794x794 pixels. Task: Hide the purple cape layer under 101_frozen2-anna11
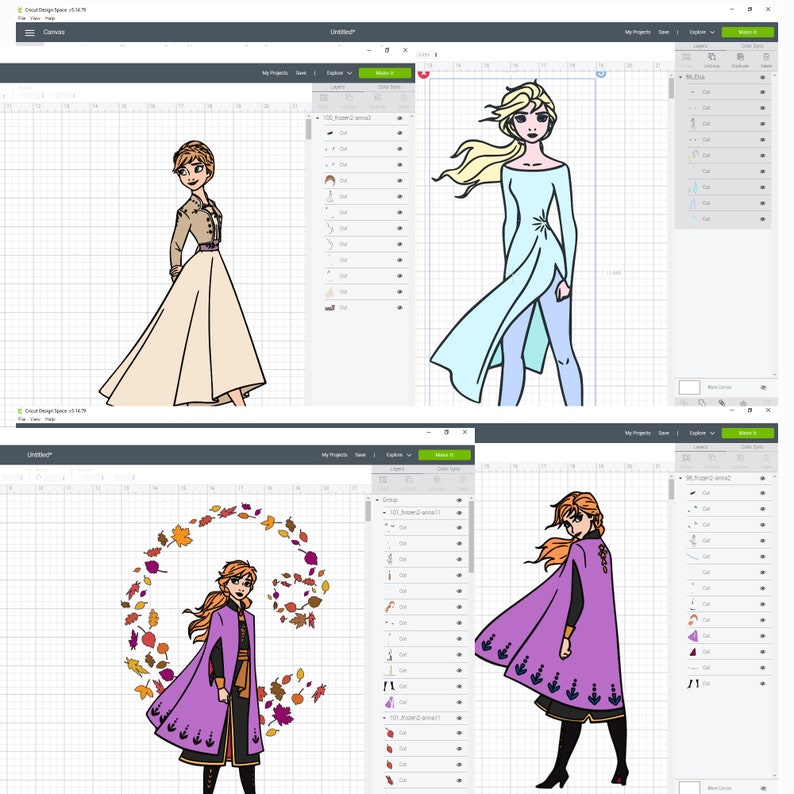[459, 702]
